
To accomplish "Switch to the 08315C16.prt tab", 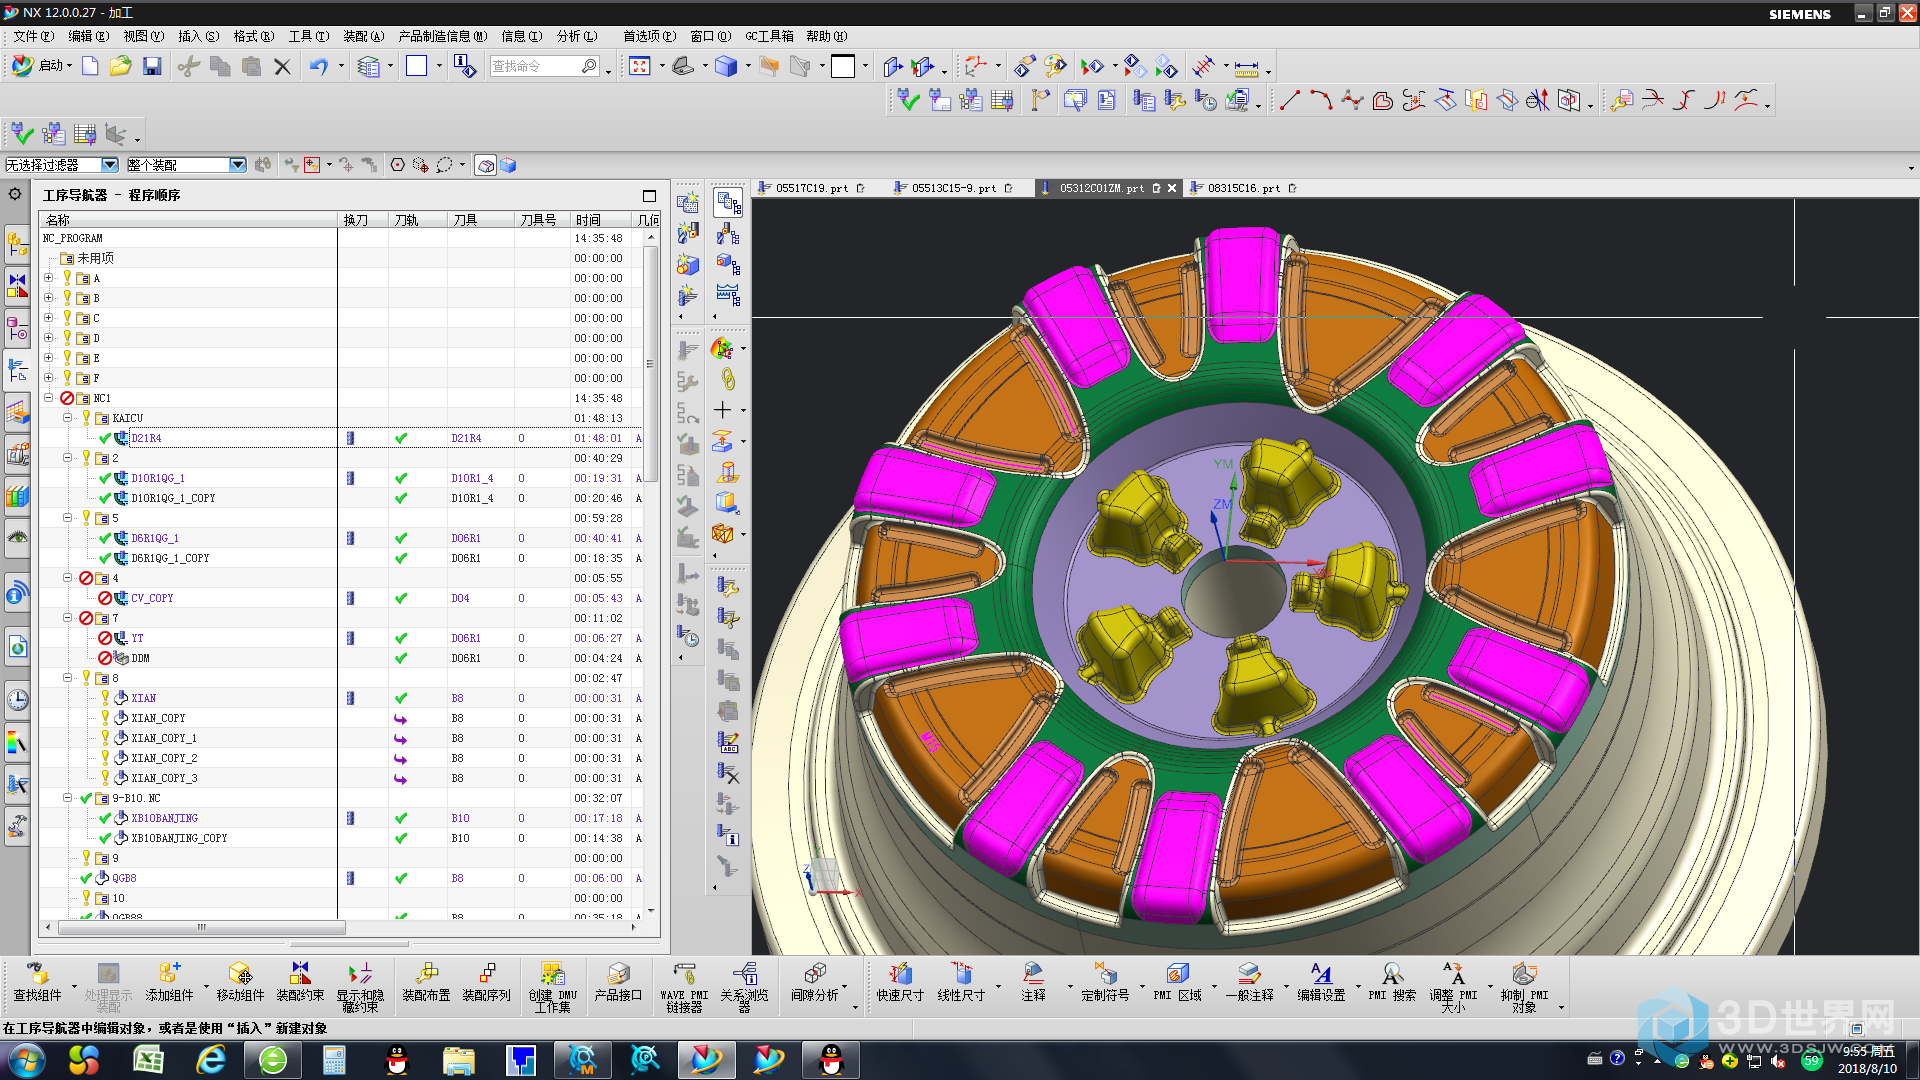I will click(1243, 188).
